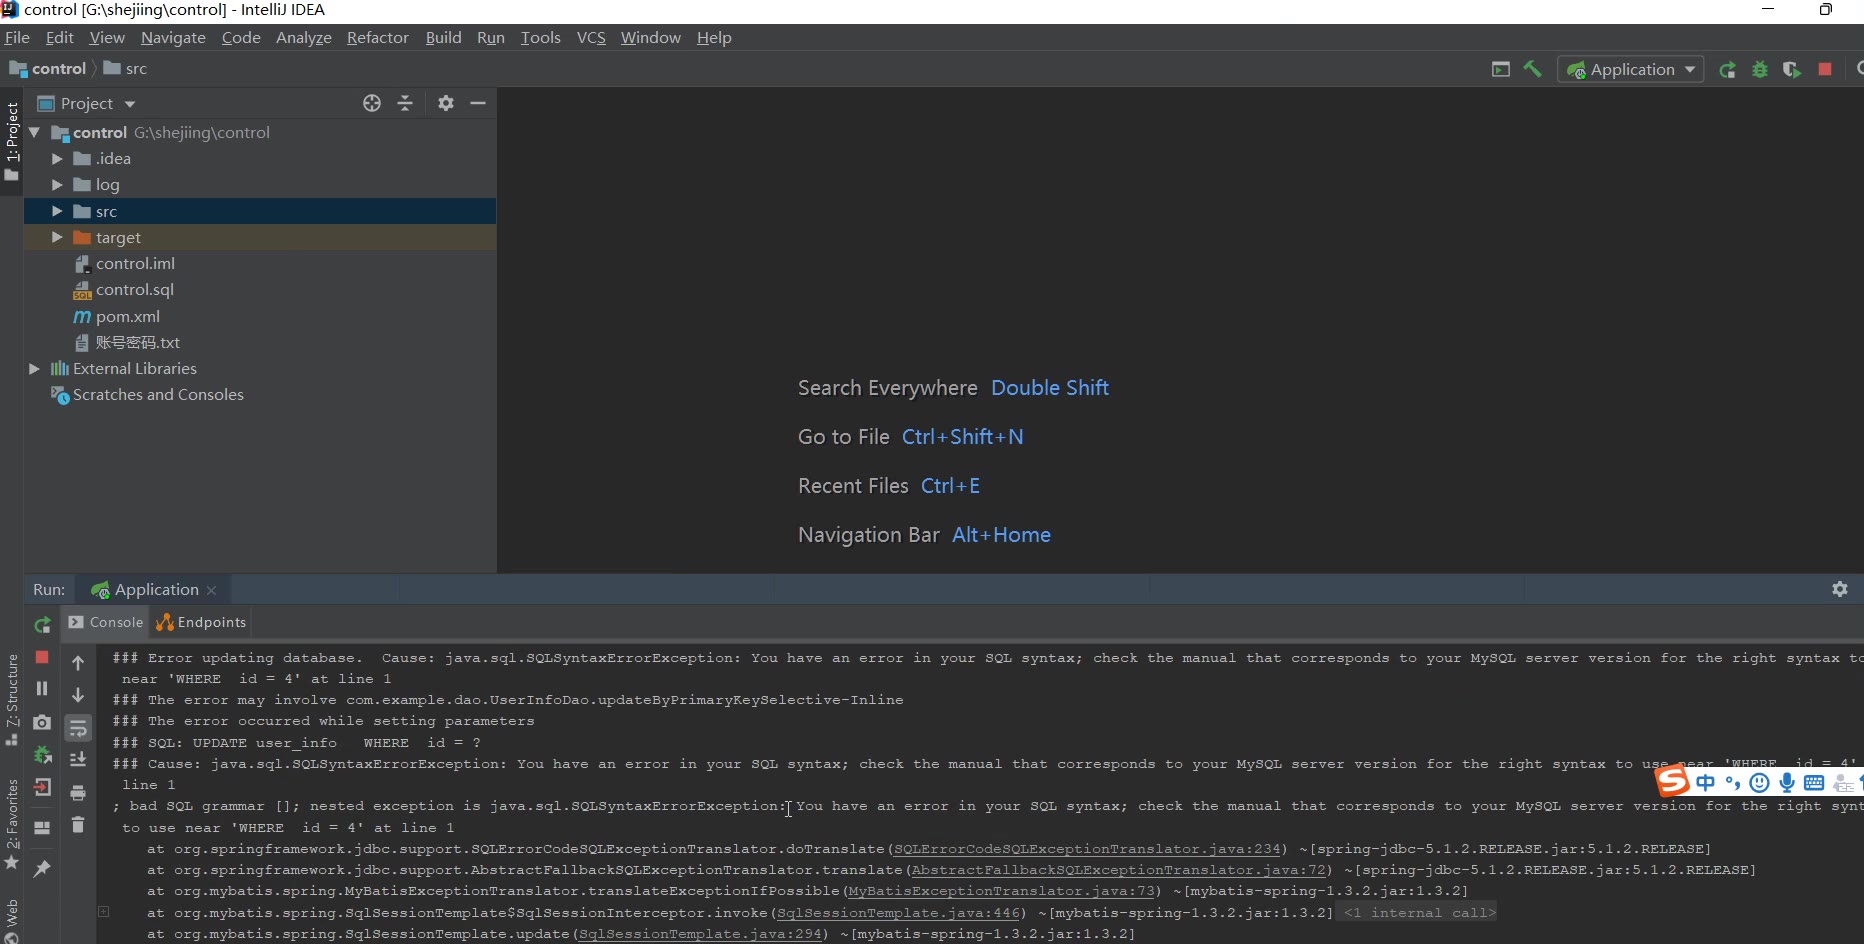This screenshot has height=944, width=1864.
Task: Open the File menu
Action: coord(17,37)
